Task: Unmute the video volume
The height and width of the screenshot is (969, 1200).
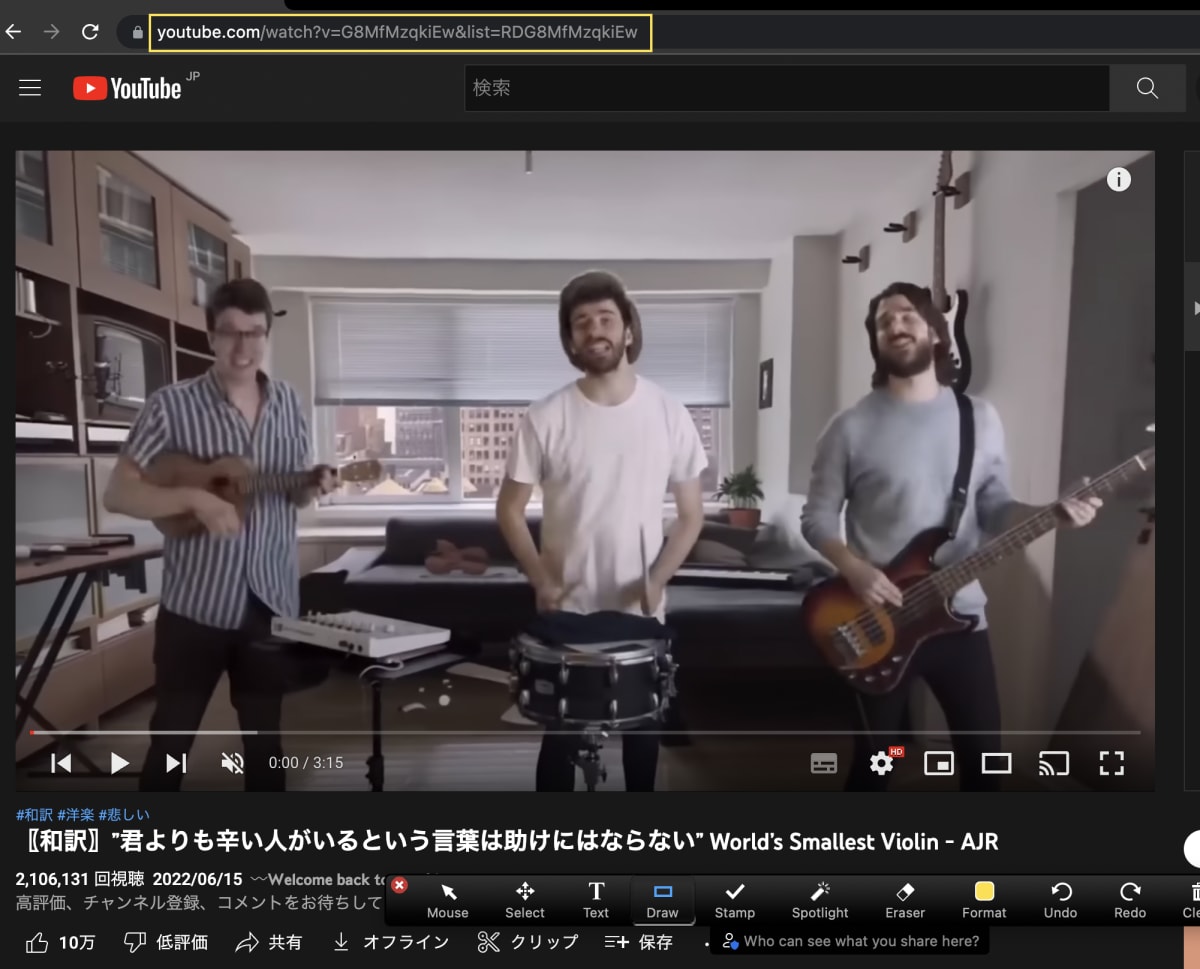Action: click(x=232, y=763)
